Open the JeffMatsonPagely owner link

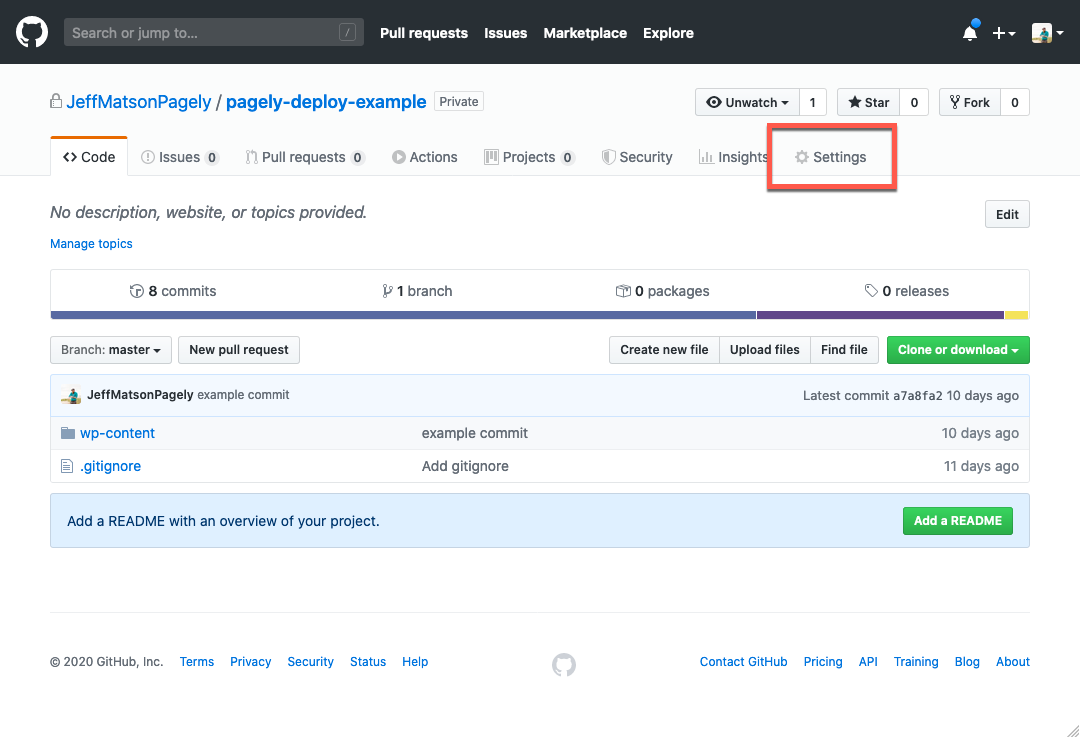[138, 102]
